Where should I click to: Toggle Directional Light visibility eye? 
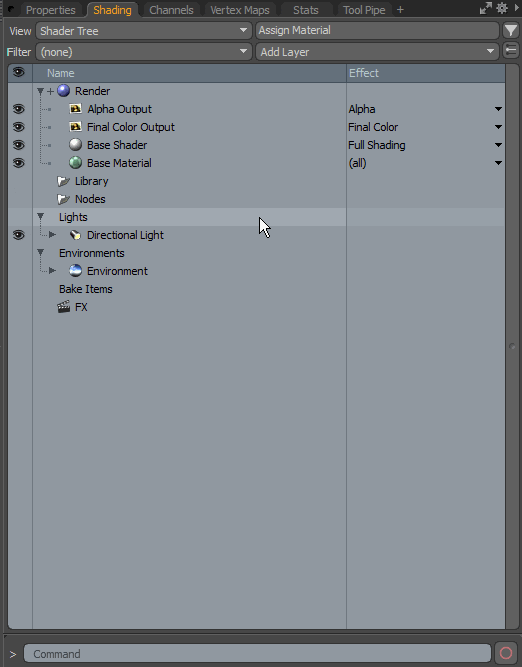[x=18, y=235]
